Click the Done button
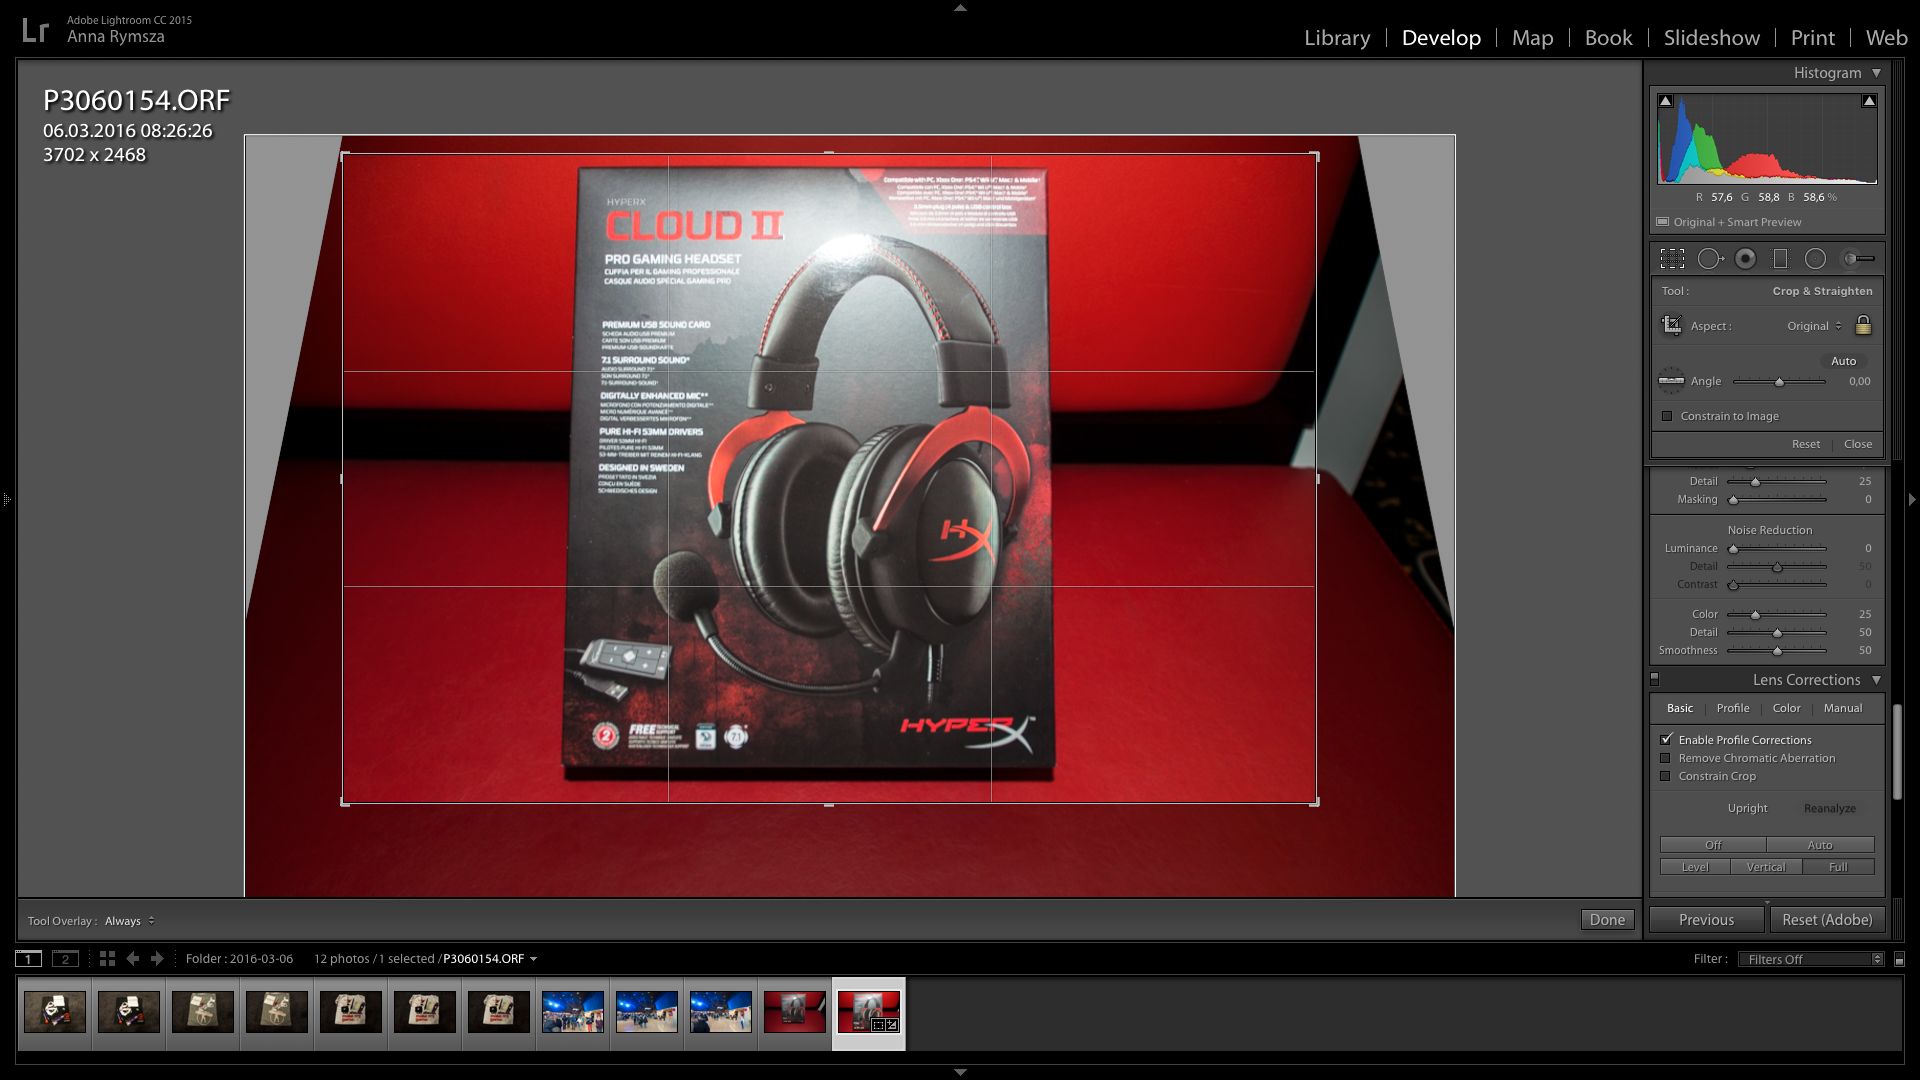 [1607, 920]
